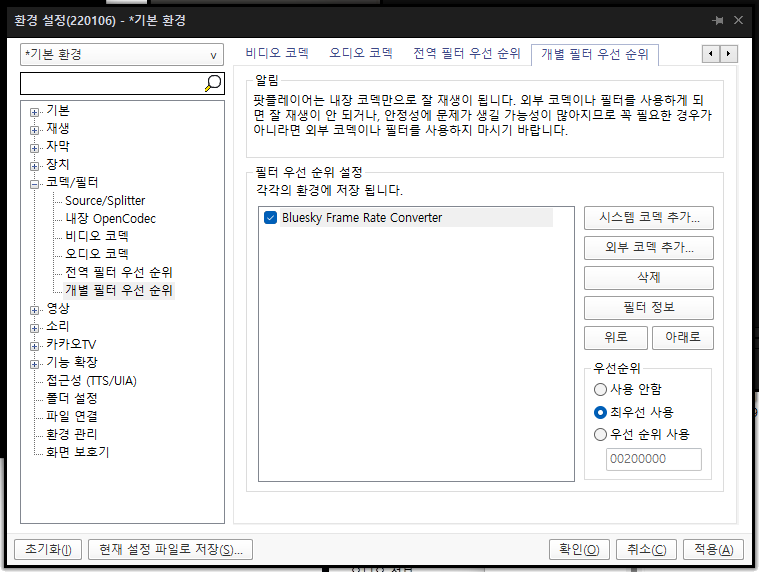Move the filter up with 위로
This screenshot has height=572, width=759.
coord(616,338)
